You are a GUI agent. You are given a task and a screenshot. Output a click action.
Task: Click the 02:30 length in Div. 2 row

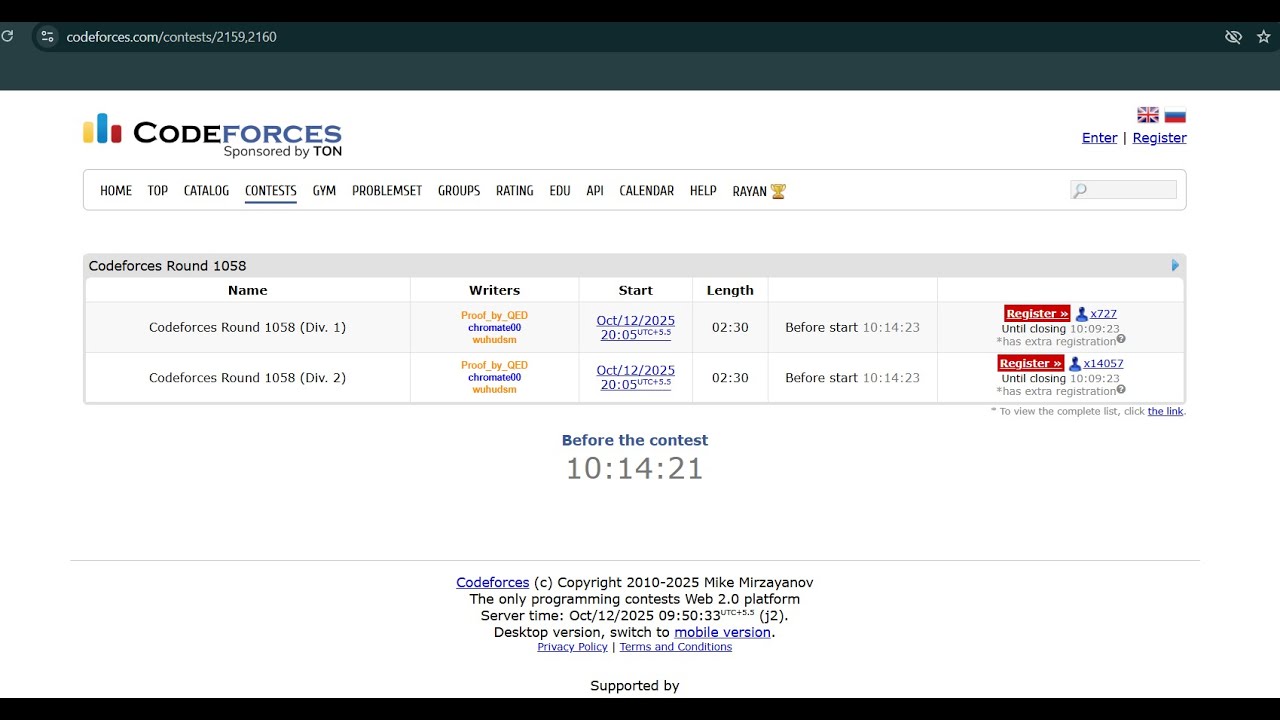[730, 377]
